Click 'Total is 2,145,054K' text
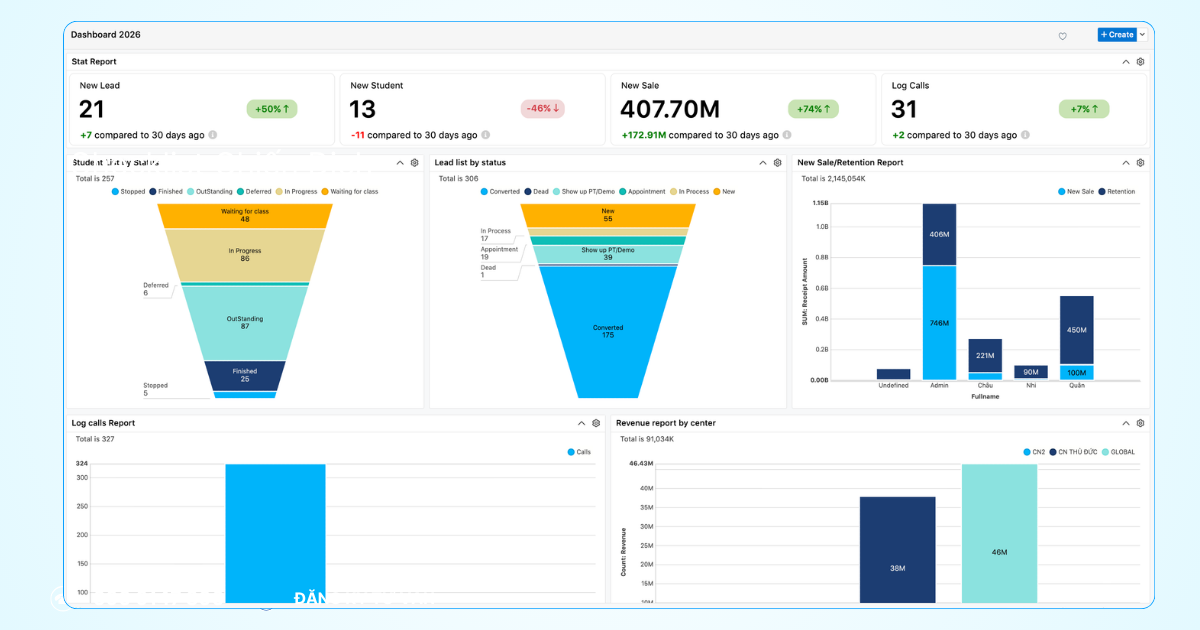1200x630 pixels. [x=834, y=178]
